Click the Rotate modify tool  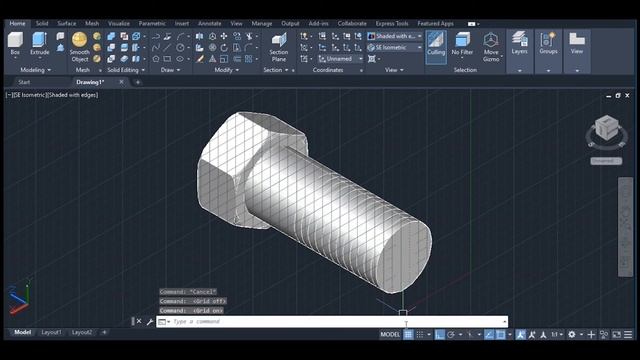(x=224, y=48)
